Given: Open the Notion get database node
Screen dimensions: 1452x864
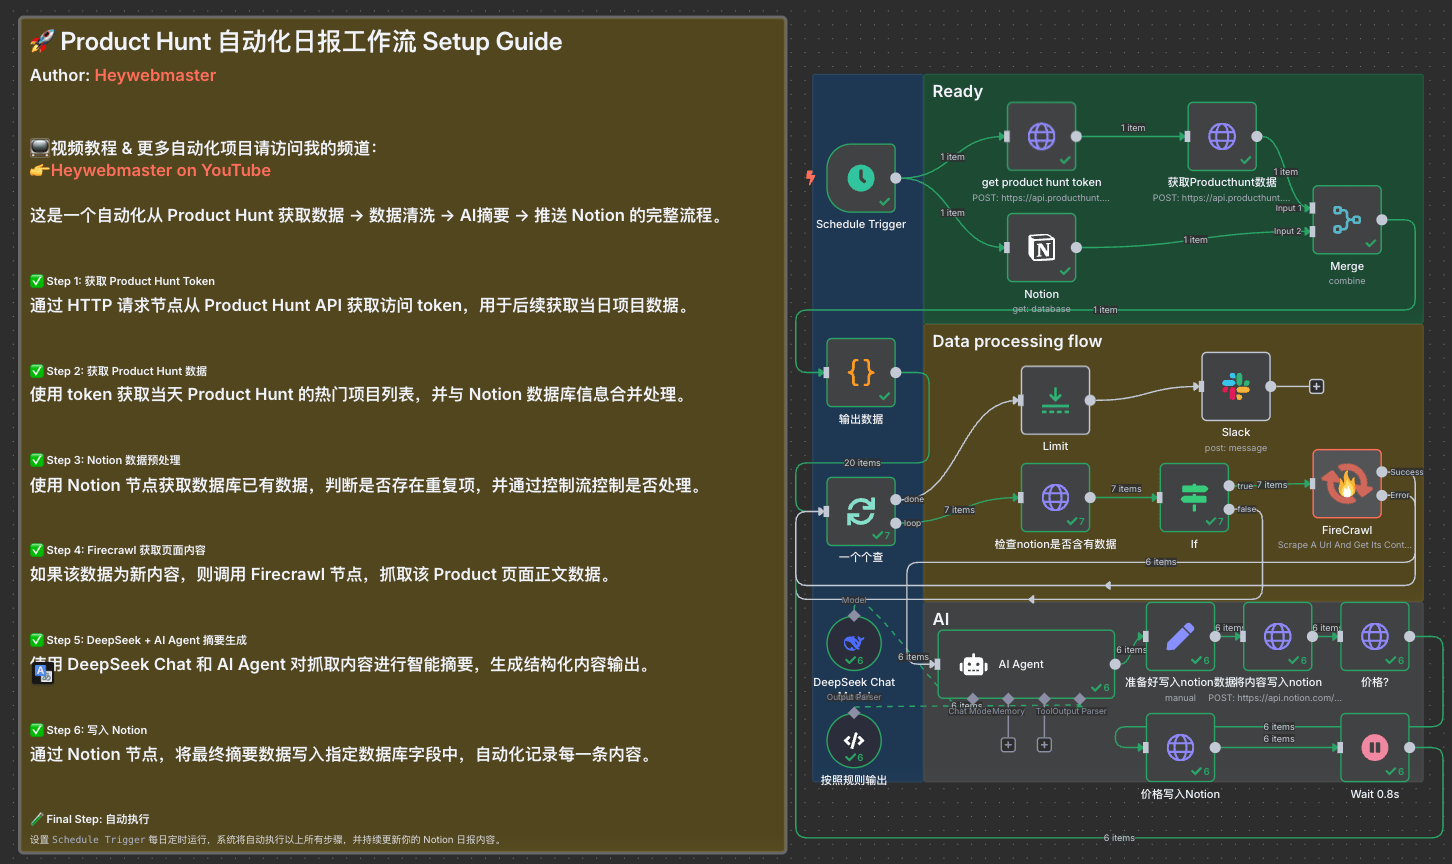Looking at the screenshot, I should (x=1041, y=247).
